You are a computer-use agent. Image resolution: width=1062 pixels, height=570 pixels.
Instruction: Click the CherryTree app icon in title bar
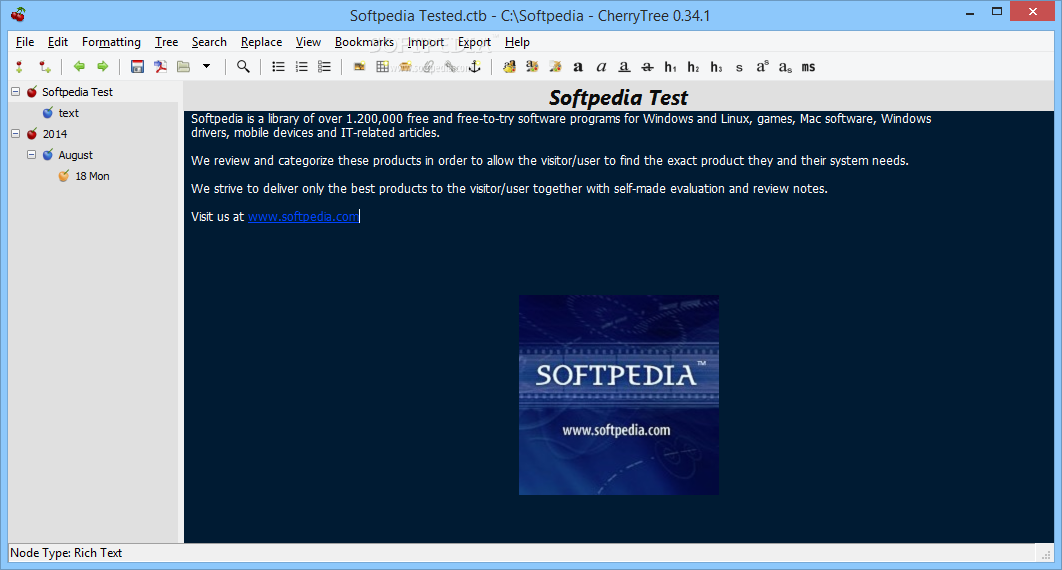[18, 14]
